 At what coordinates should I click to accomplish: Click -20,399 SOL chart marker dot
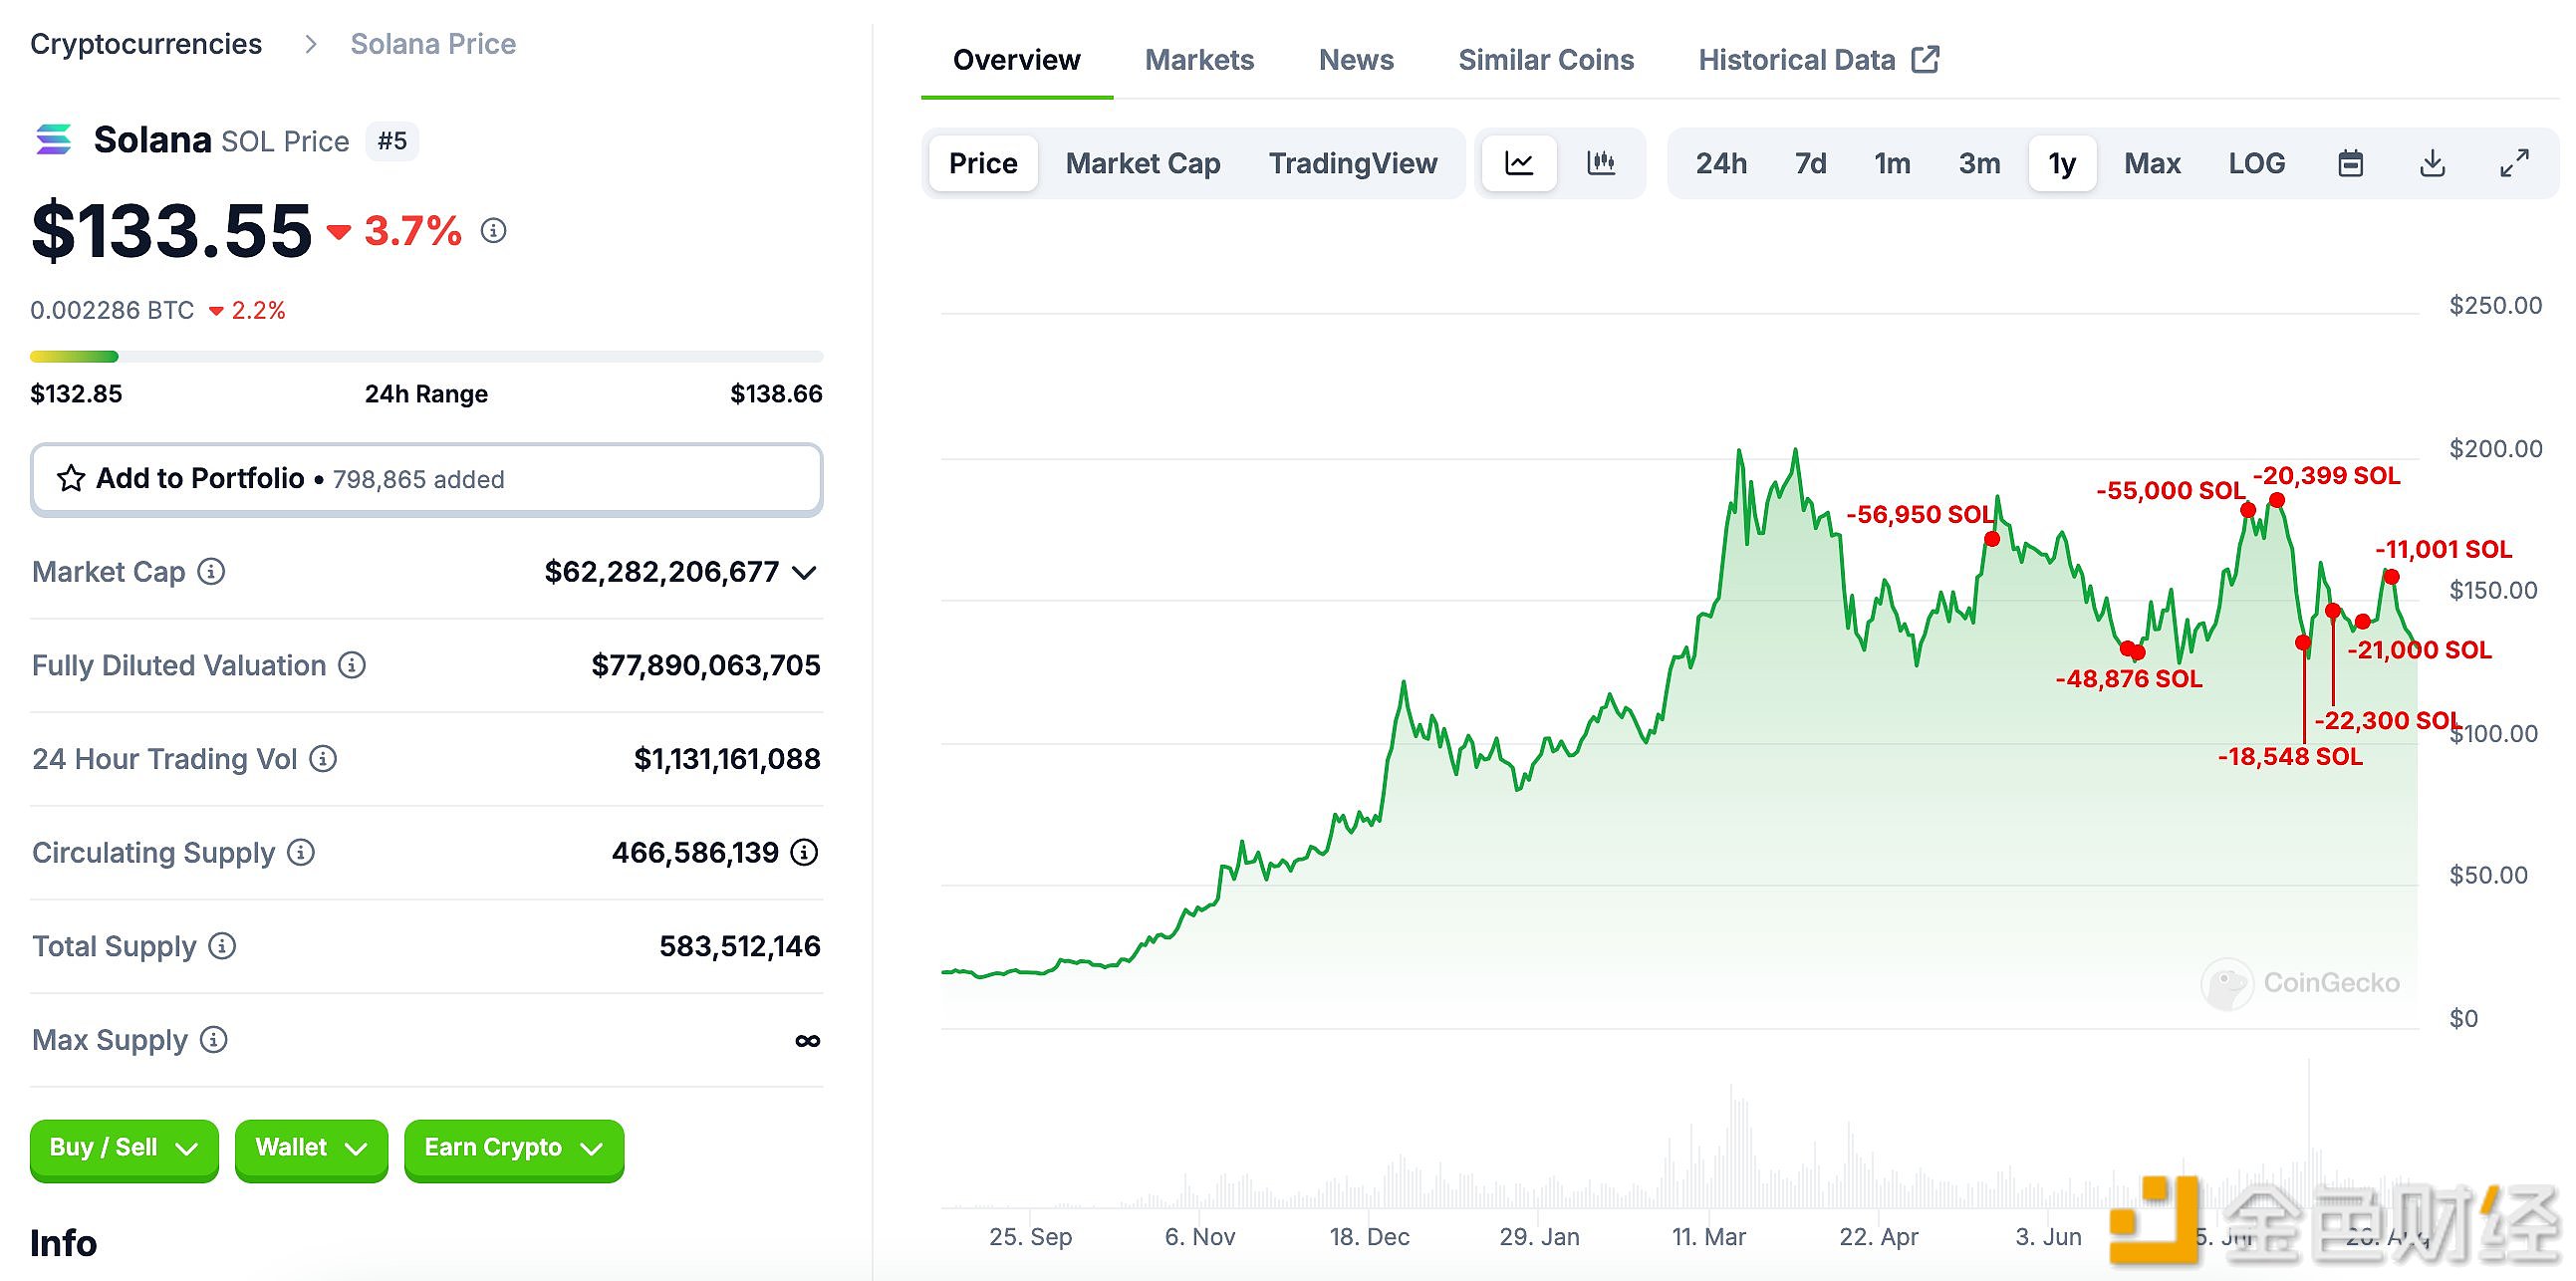coord(2277,500)
